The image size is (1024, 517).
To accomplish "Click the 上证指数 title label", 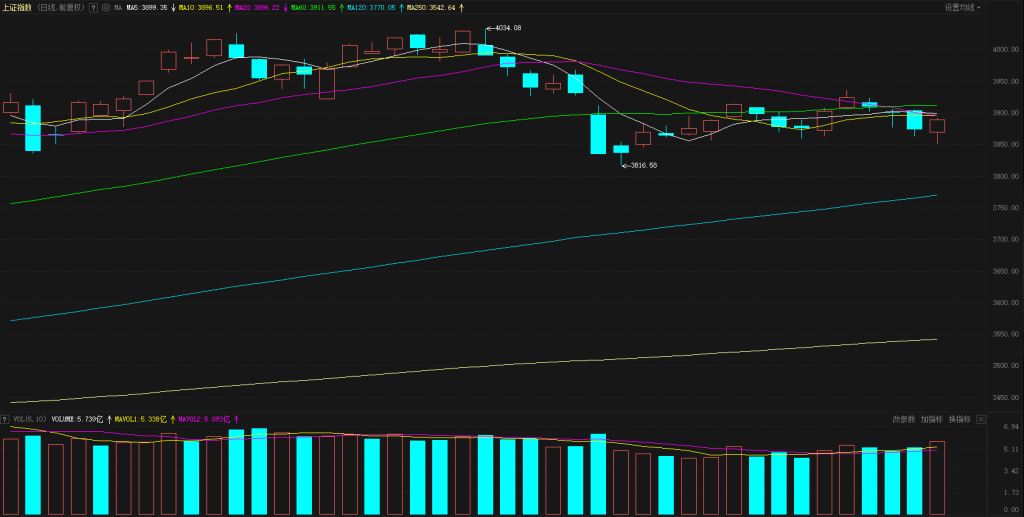I will (17, 7).
